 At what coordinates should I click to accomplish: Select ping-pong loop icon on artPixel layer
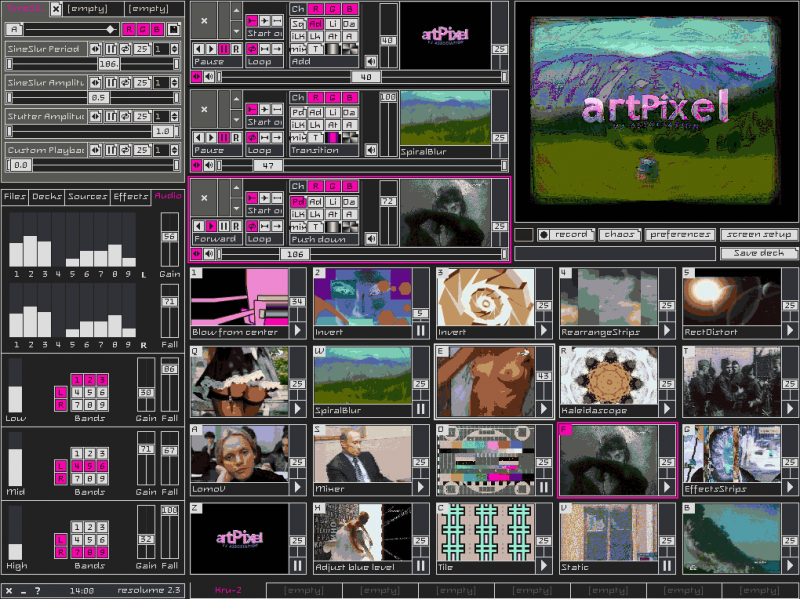[264, 49]
